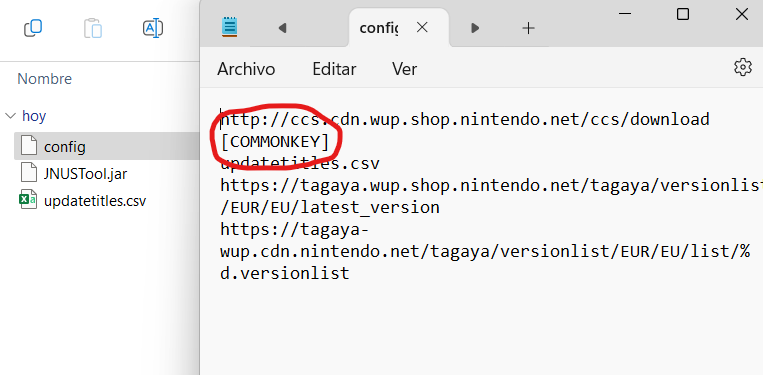The width and height of the screenshot is (763, 375).
Task: Maximize the Notepad window
Action: pyautogui.click(x=683, y=14)
